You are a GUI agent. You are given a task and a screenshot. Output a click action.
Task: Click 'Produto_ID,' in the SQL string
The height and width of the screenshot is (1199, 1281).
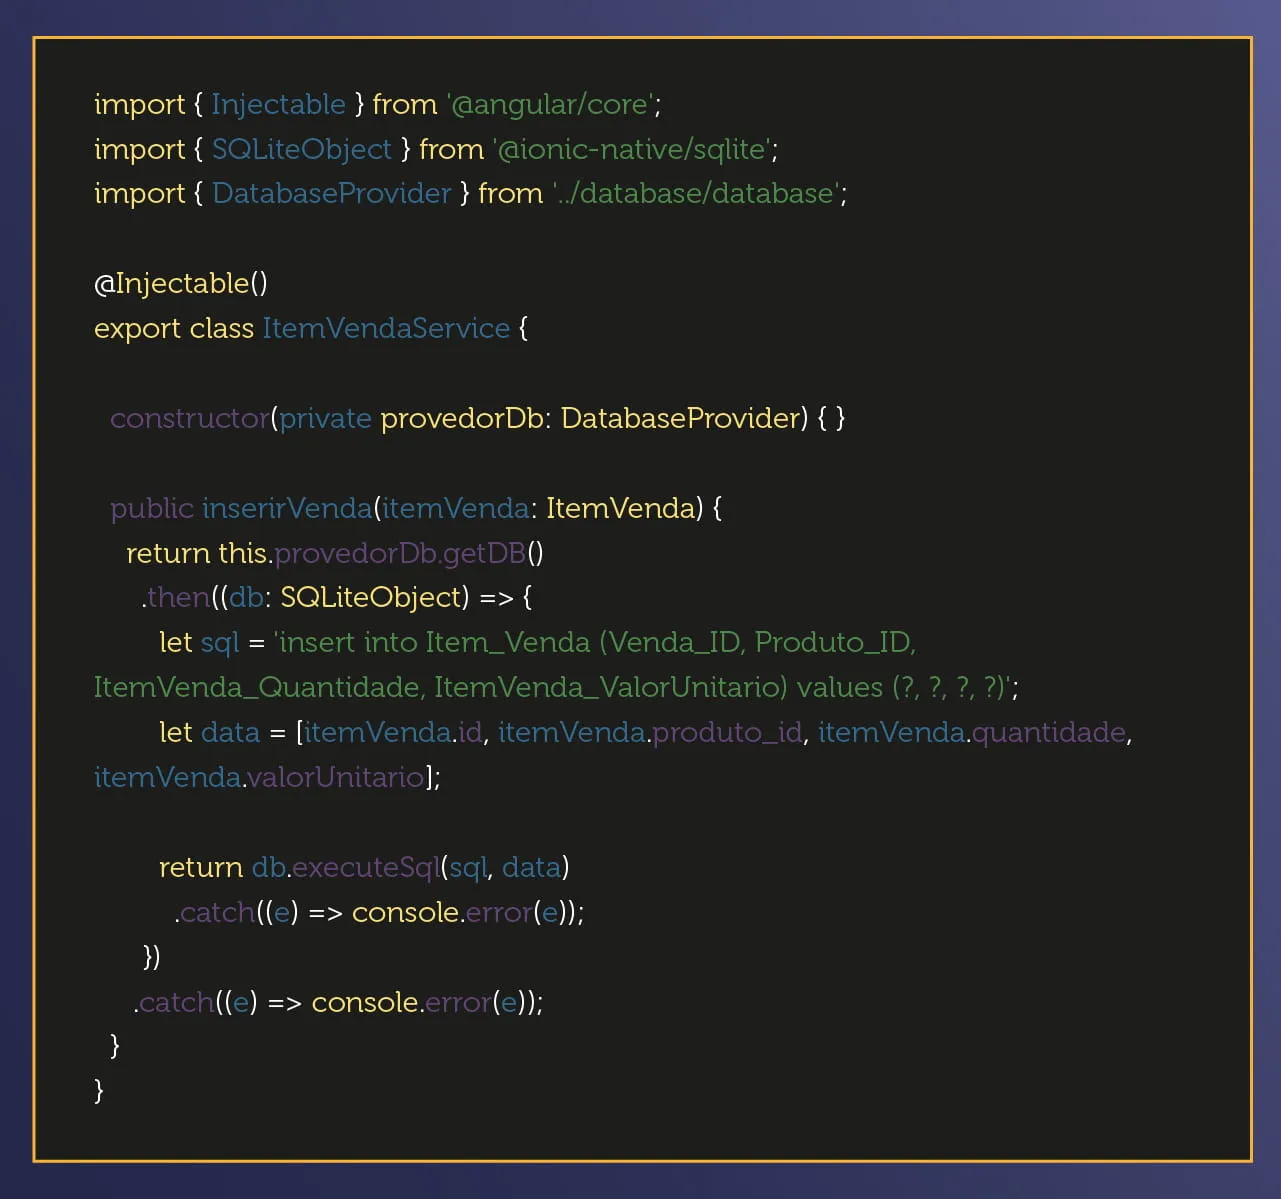click(x=835, y=642)
